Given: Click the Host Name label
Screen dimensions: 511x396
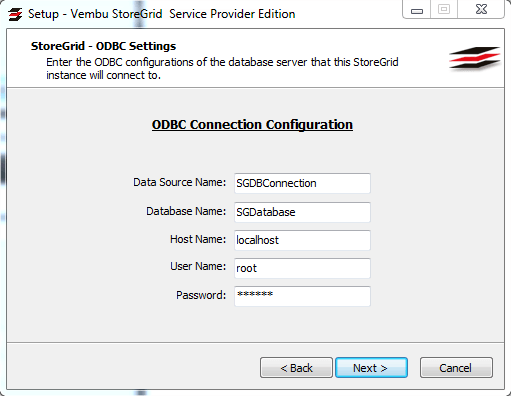Looking at the screenshot, I should point(198,239).
